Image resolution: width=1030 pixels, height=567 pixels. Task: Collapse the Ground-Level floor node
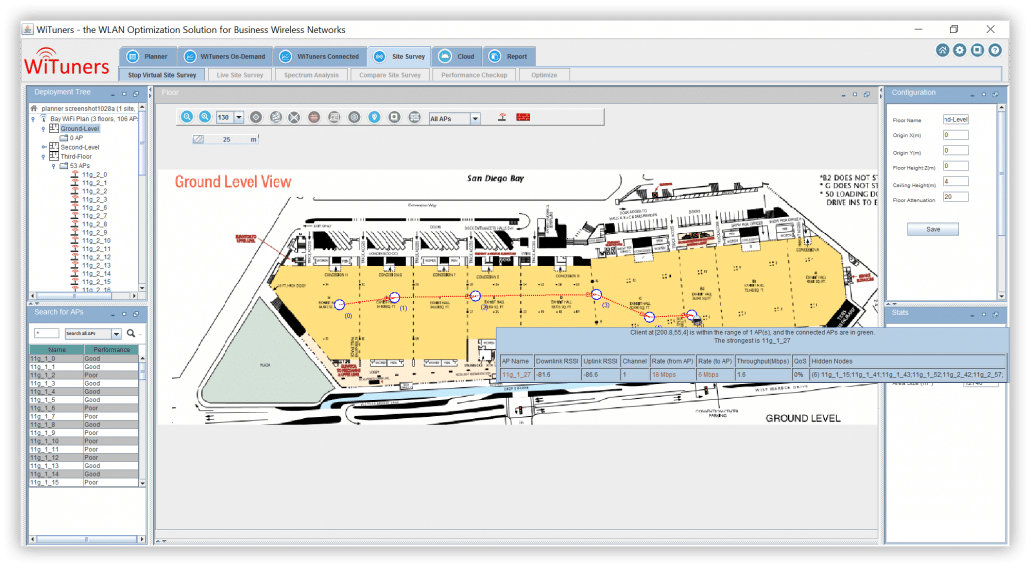[x=45, y=129]
